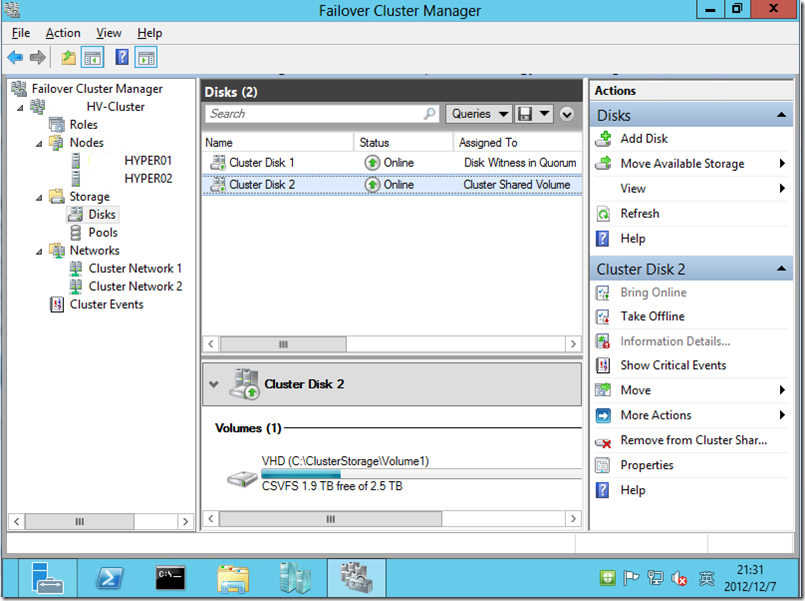Click the Action Center flag tray icon
Viewport: 805px width, 601px height.
click(631, 578)
